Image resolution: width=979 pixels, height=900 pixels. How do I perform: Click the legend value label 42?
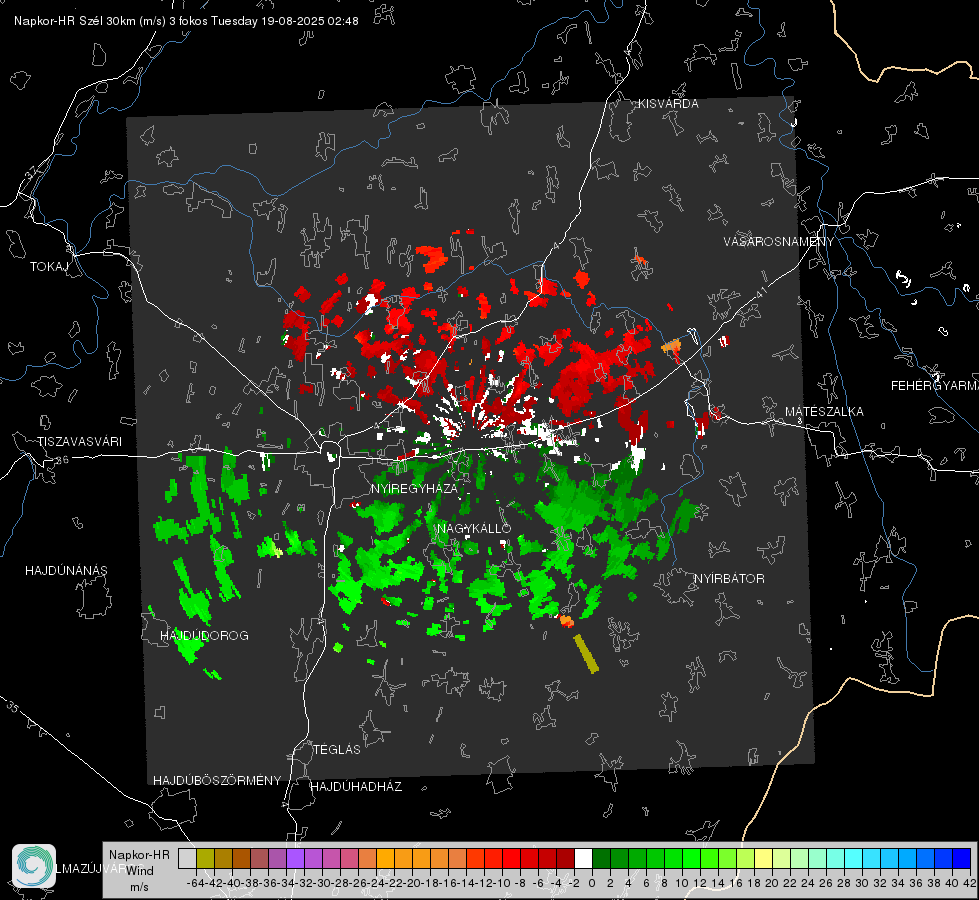coord(970,883)
